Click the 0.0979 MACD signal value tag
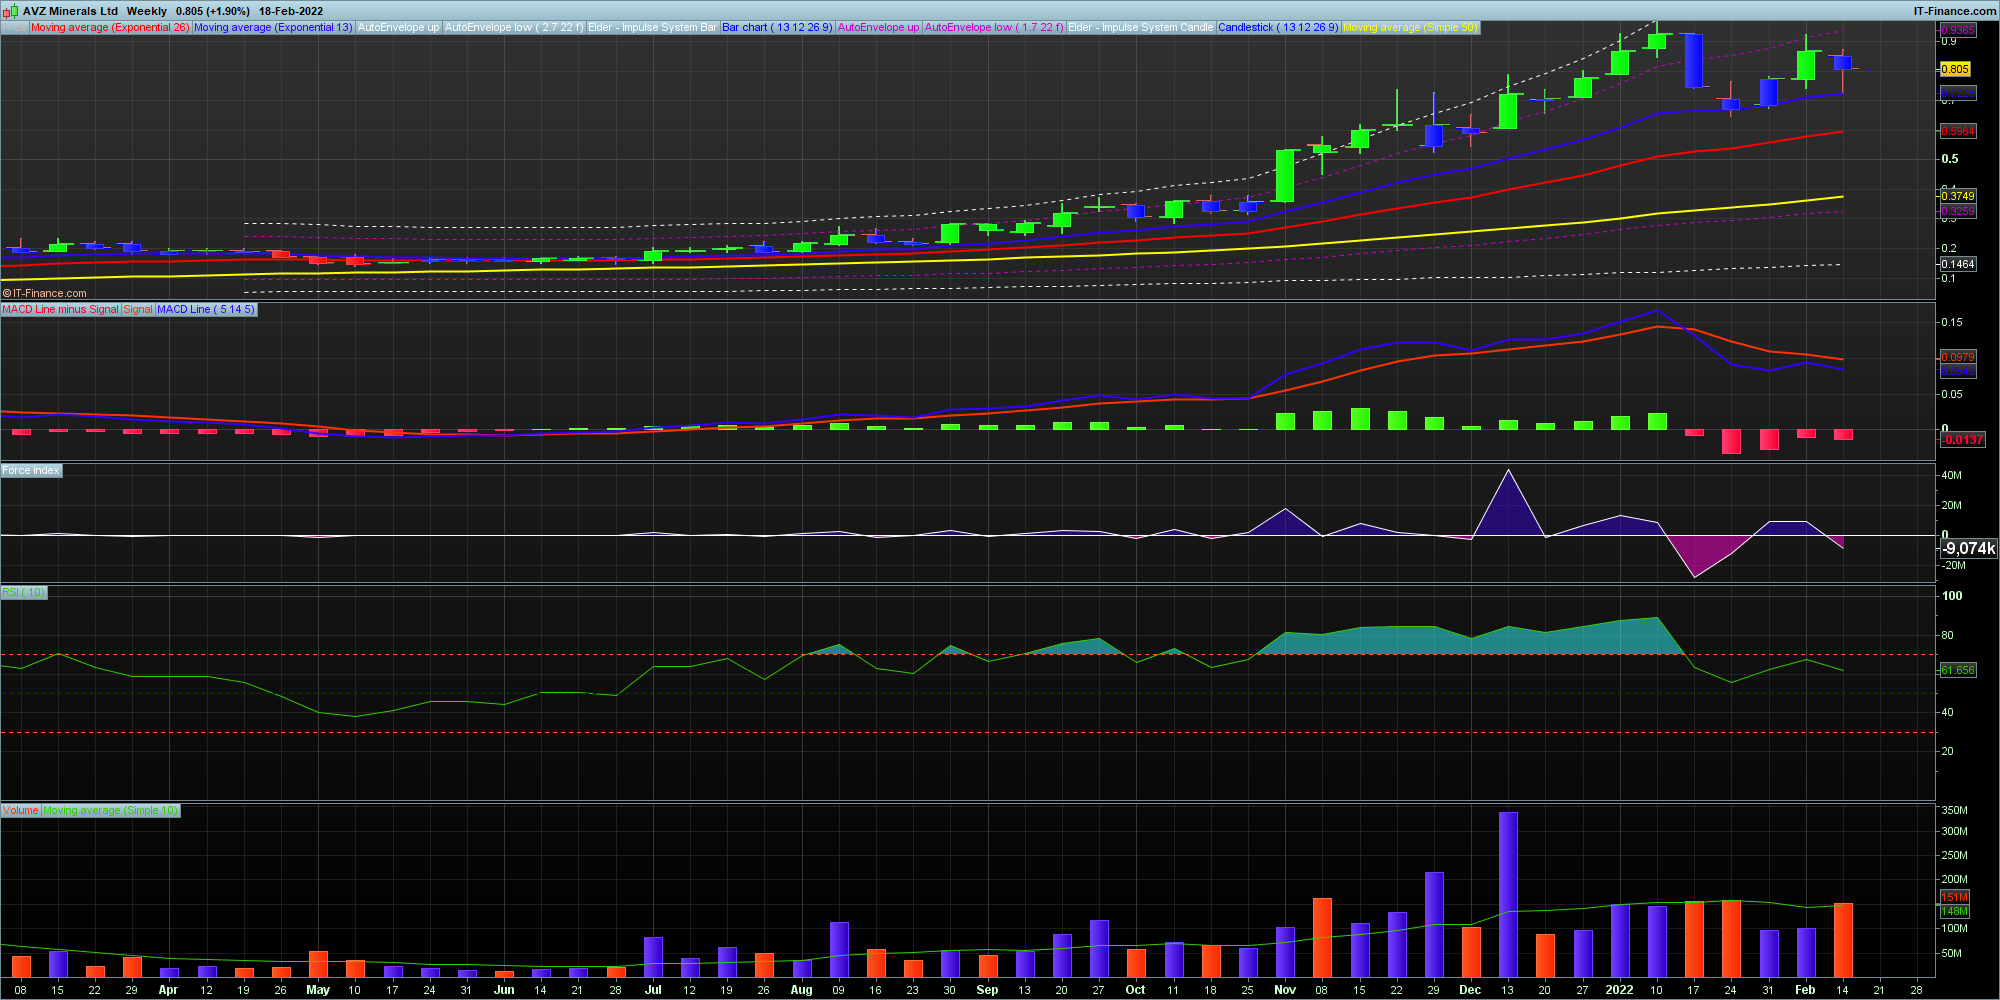2000x1000 pixels. click(x=1958, y=357)
